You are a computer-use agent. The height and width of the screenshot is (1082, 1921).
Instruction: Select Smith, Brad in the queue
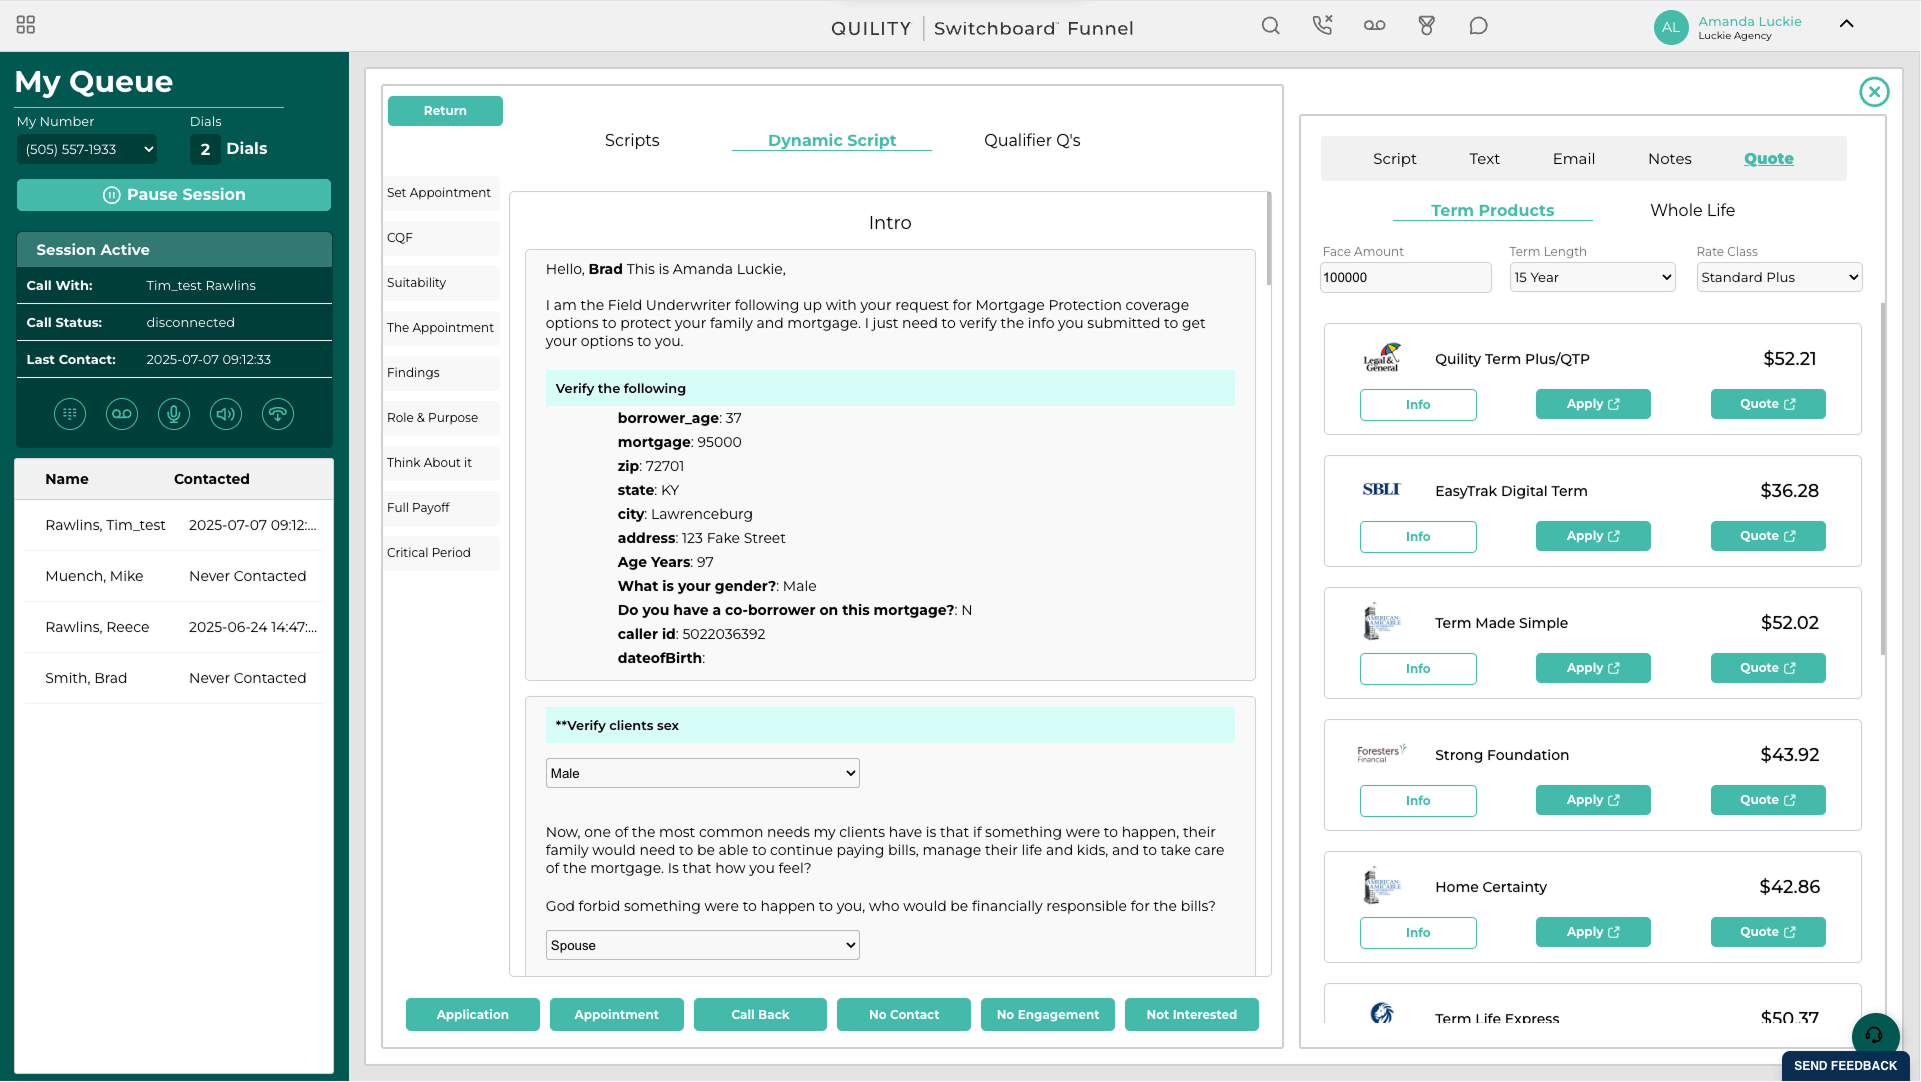coord(174,679)
